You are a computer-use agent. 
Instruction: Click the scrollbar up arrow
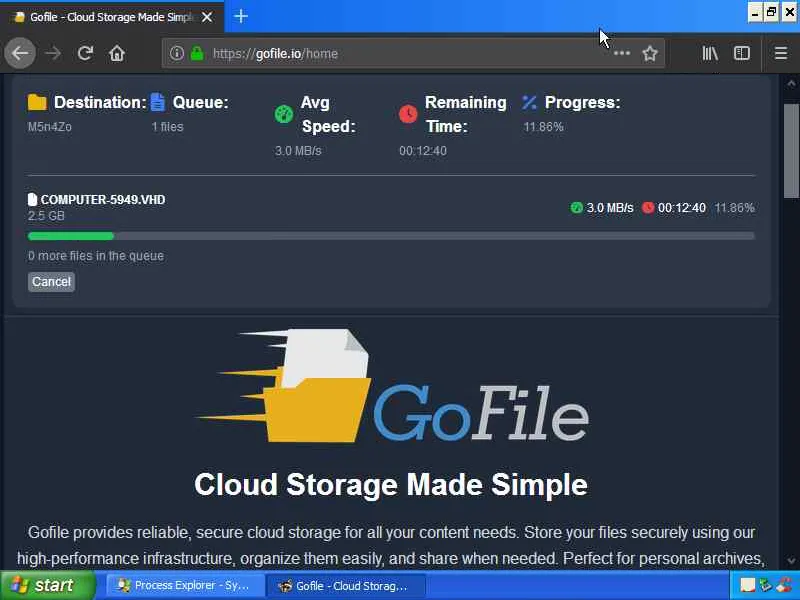(x=791, y=83)
